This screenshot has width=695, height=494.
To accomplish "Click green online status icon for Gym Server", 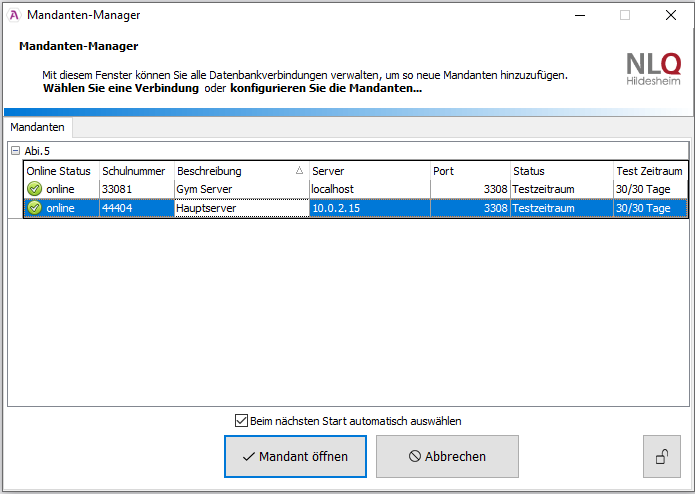I will (x=35, y=189).
